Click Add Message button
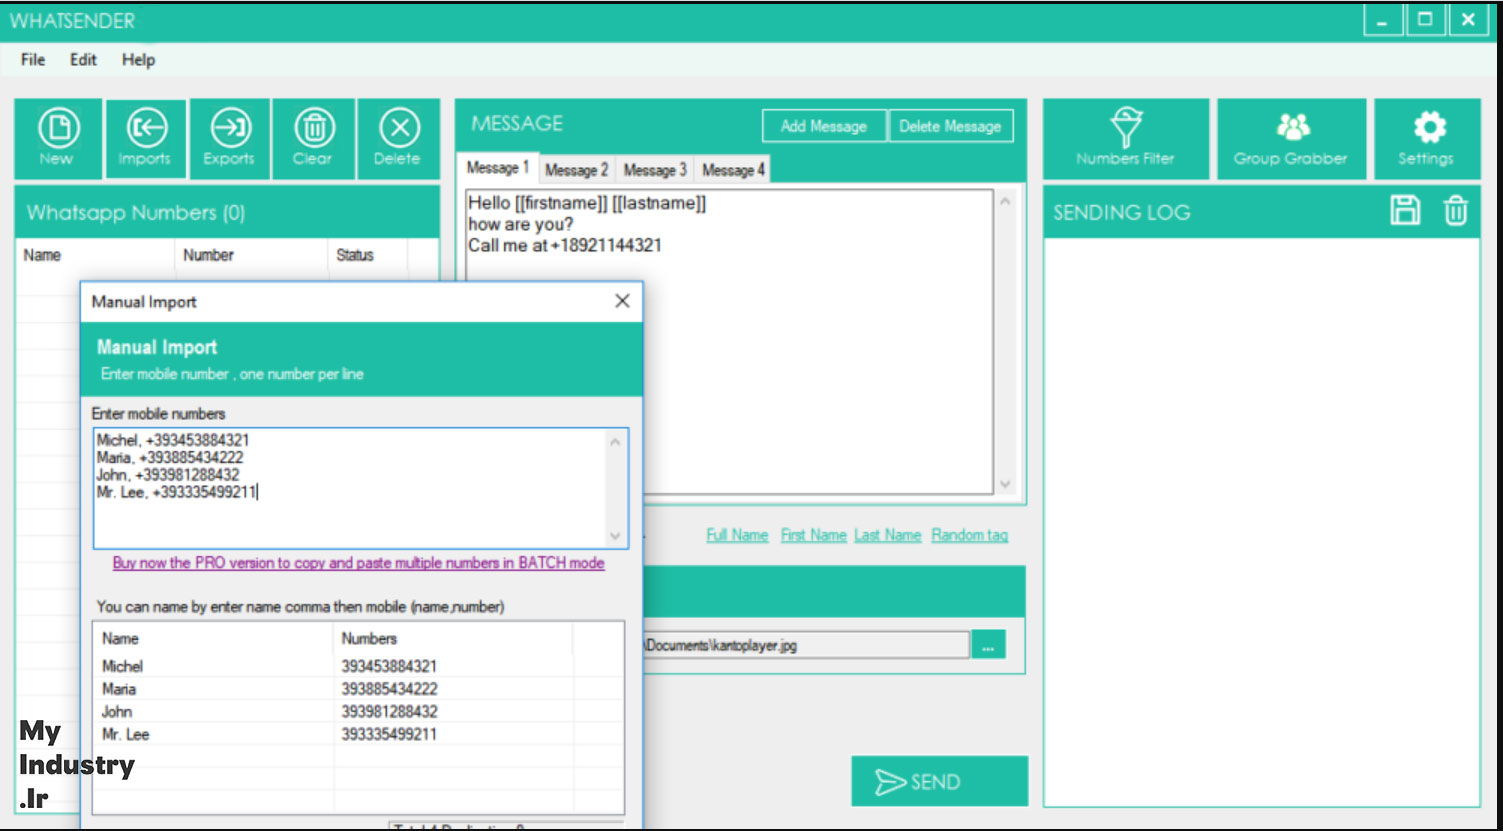Image resolution: width=1503 pixels, height=831 pixels. point(824,126)
